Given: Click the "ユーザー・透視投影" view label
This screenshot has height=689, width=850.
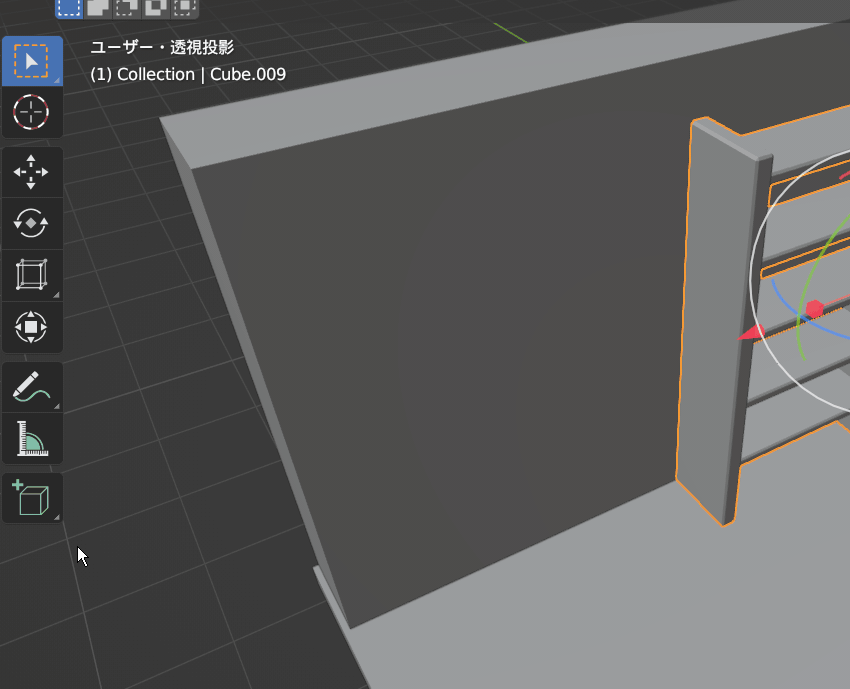Looking at the screenshot, I should pos(162,47).
